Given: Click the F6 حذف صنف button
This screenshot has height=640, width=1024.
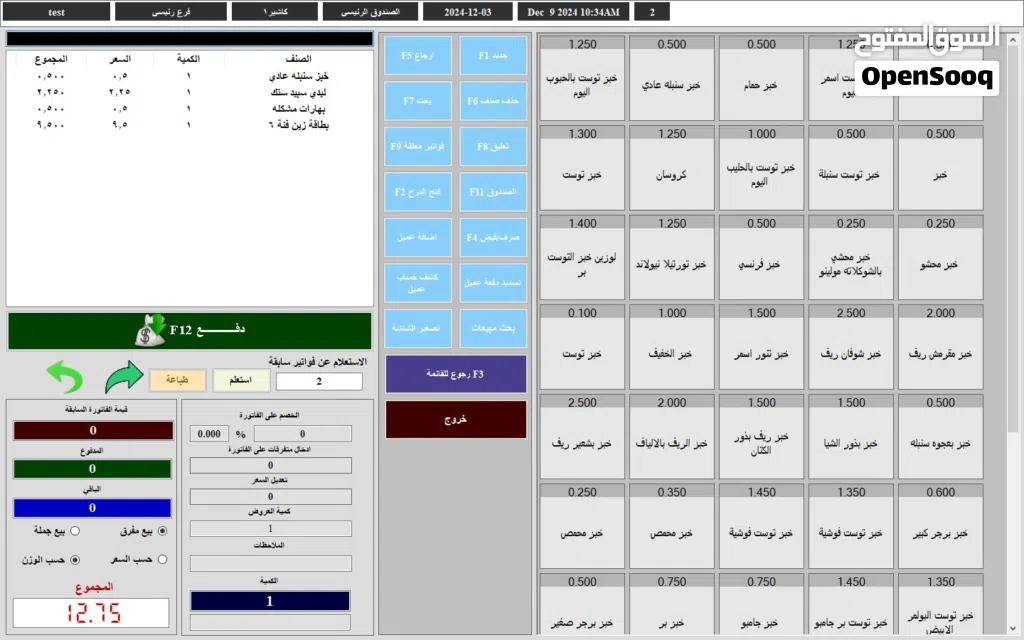Looking at the screenshot, I should click(x=493, y=101).
